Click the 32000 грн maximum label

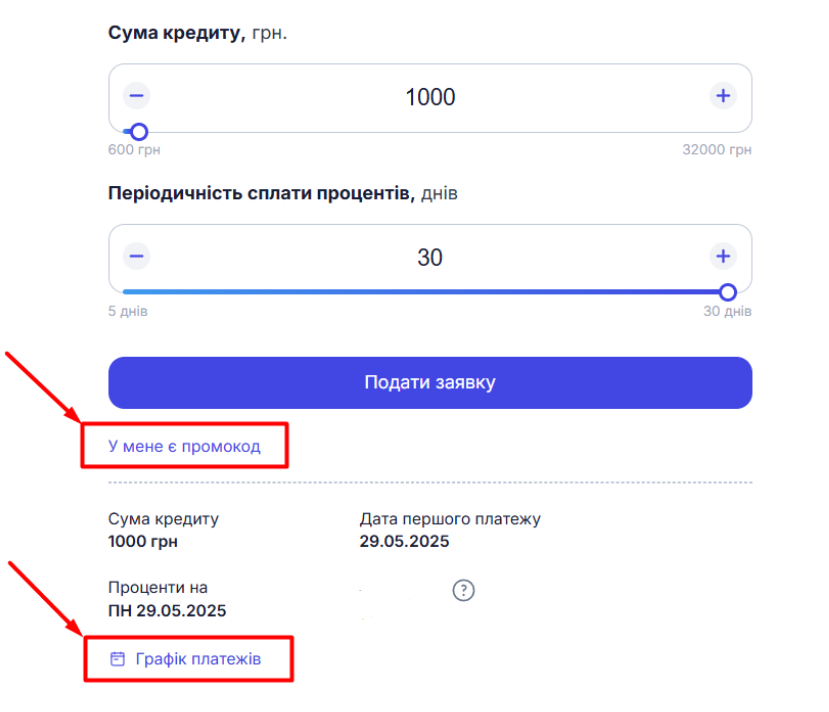tap(717, 150)
